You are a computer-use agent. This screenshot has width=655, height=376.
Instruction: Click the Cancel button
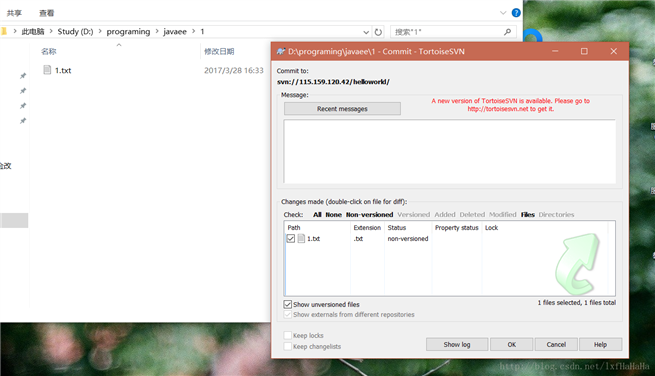(556, 344)
